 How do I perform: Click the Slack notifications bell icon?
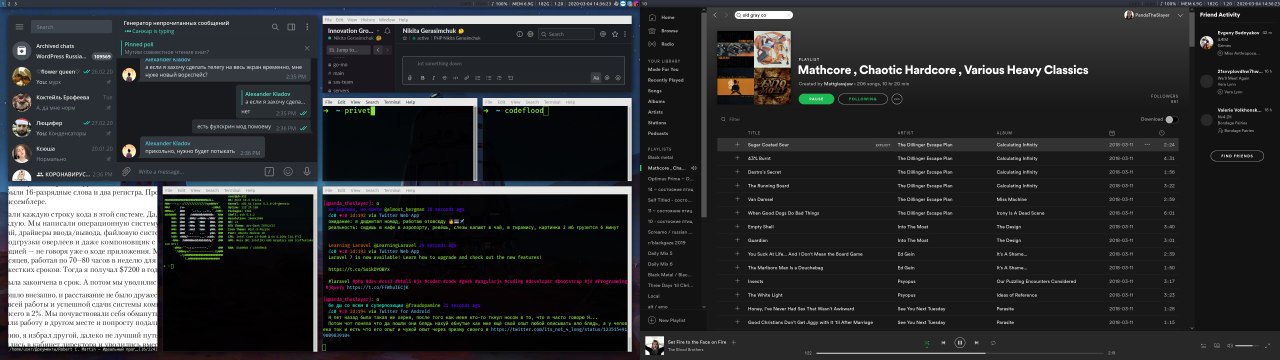387,31
